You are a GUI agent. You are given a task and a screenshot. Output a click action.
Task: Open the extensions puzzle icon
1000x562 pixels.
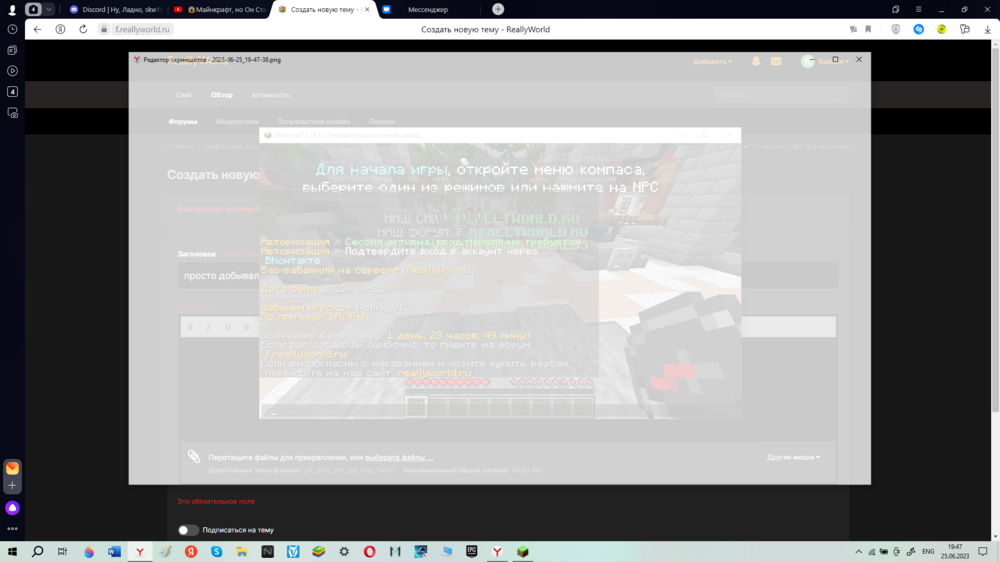[x=964, y=29]
